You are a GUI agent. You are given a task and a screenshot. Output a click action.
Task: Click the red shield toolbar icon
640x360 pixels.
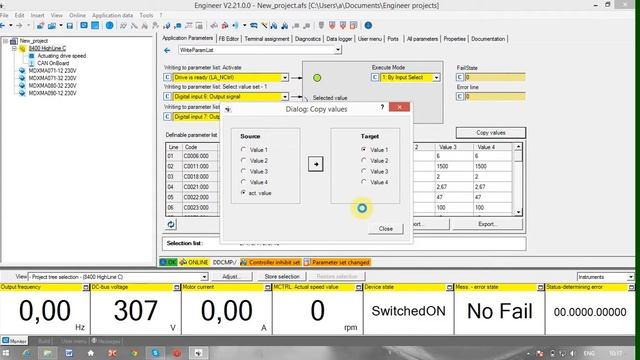tap(332, 25)
